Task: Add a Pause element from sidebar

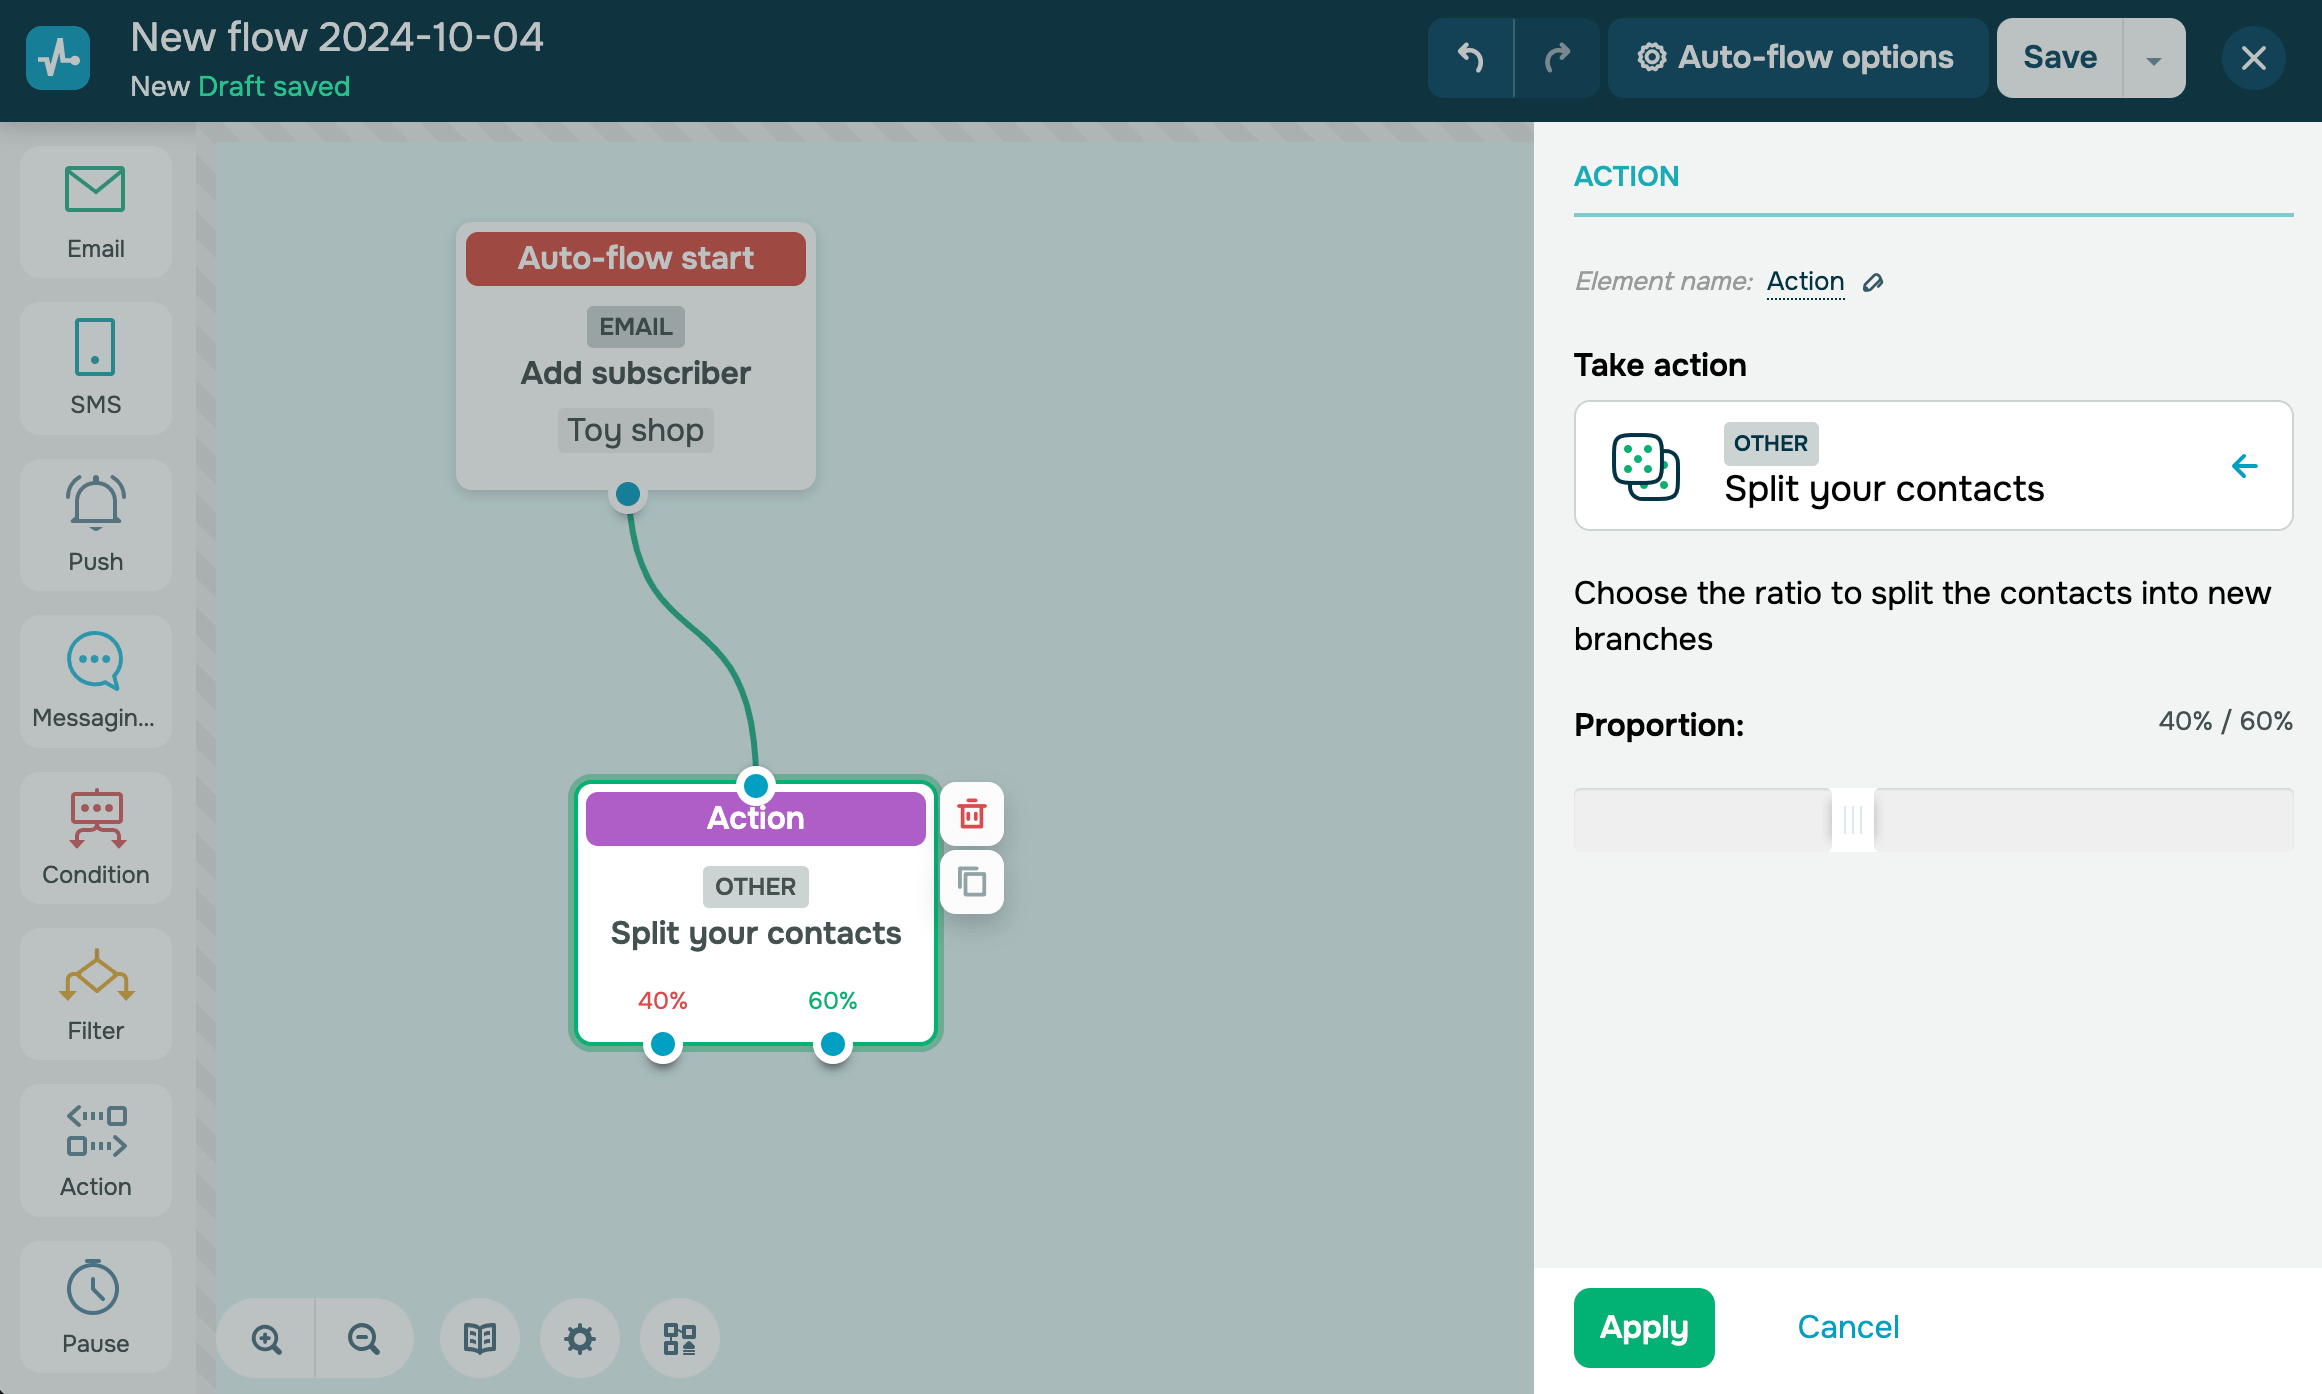Action: click(x=95, y=1306)
